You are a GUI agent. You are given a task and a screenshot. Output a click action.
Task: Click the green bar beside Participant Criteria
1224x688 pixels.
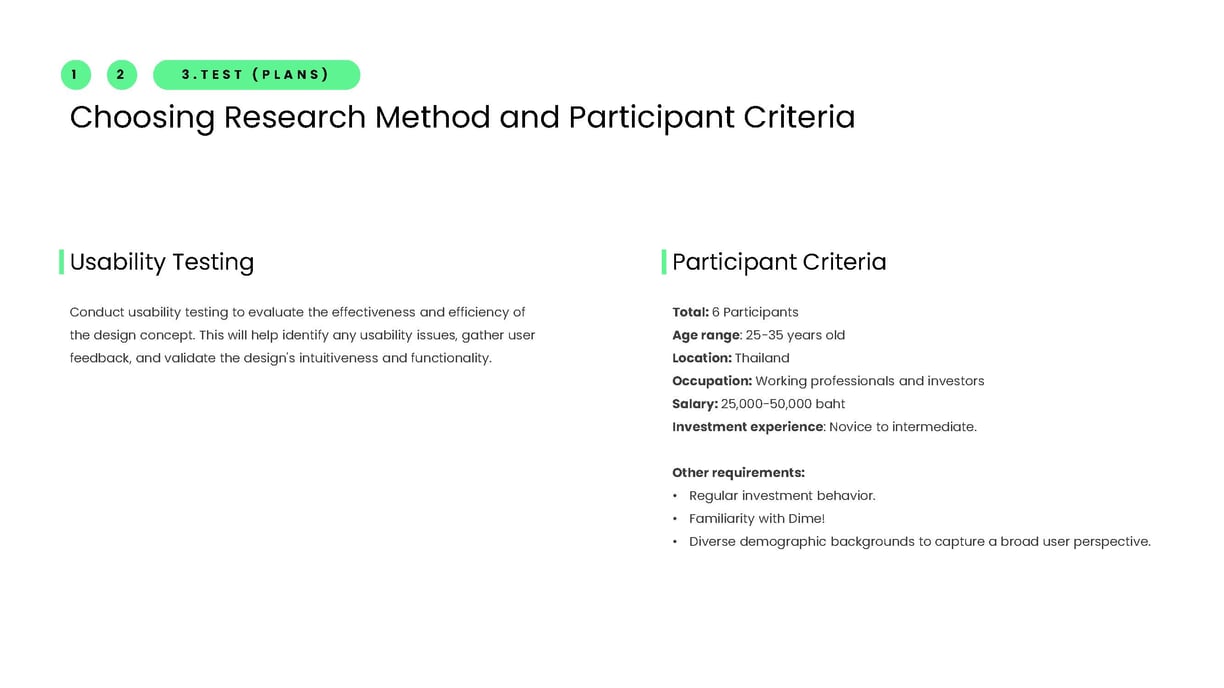664,262
